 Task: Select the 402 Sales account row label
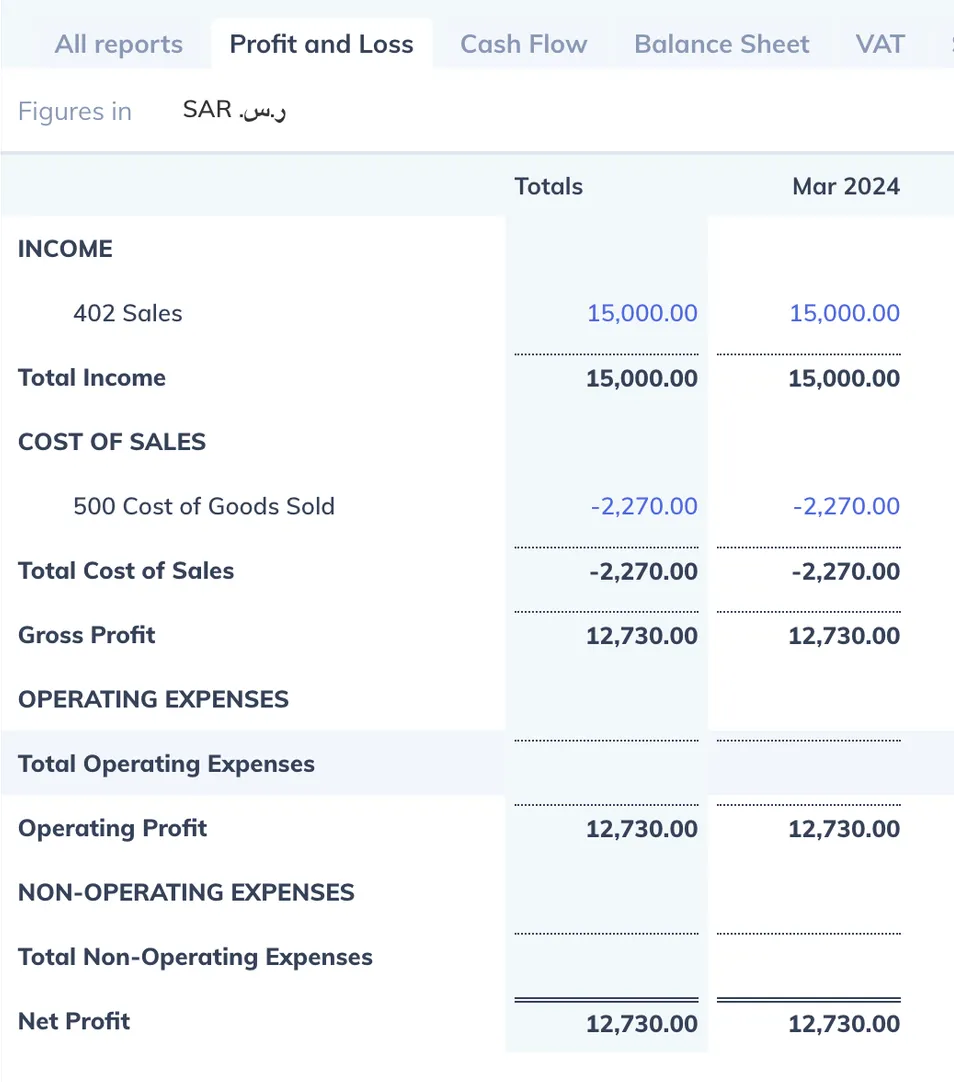[x=128, y=314]
